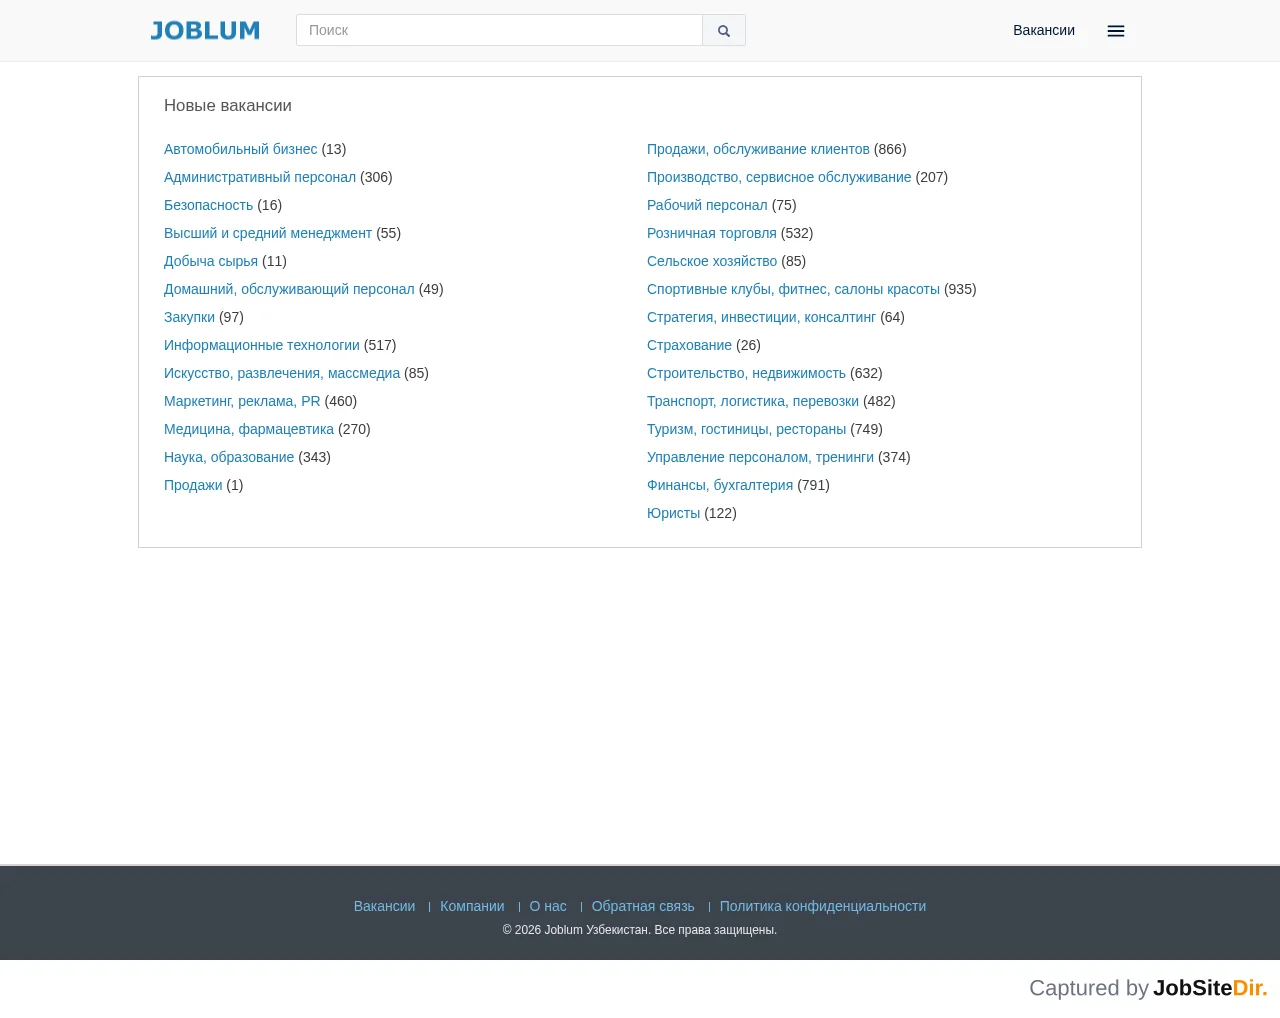Go to Розничная торговля vacancies

pyautogui.click(x=712, y=233)
